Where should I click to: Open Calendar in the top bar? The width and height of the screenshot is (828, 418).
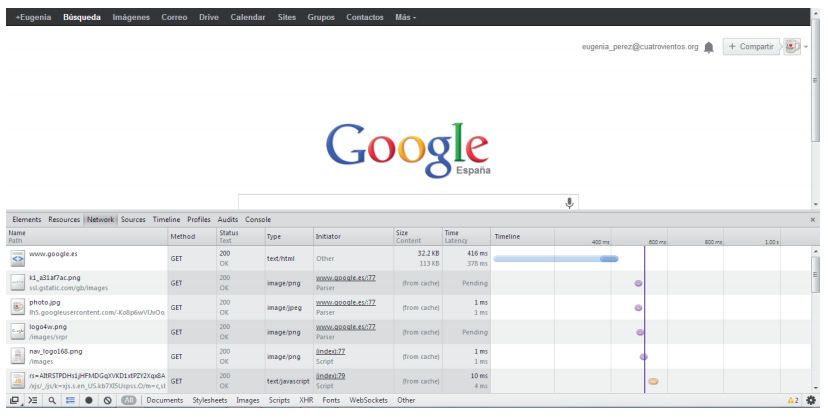click(x=248, y=17)
